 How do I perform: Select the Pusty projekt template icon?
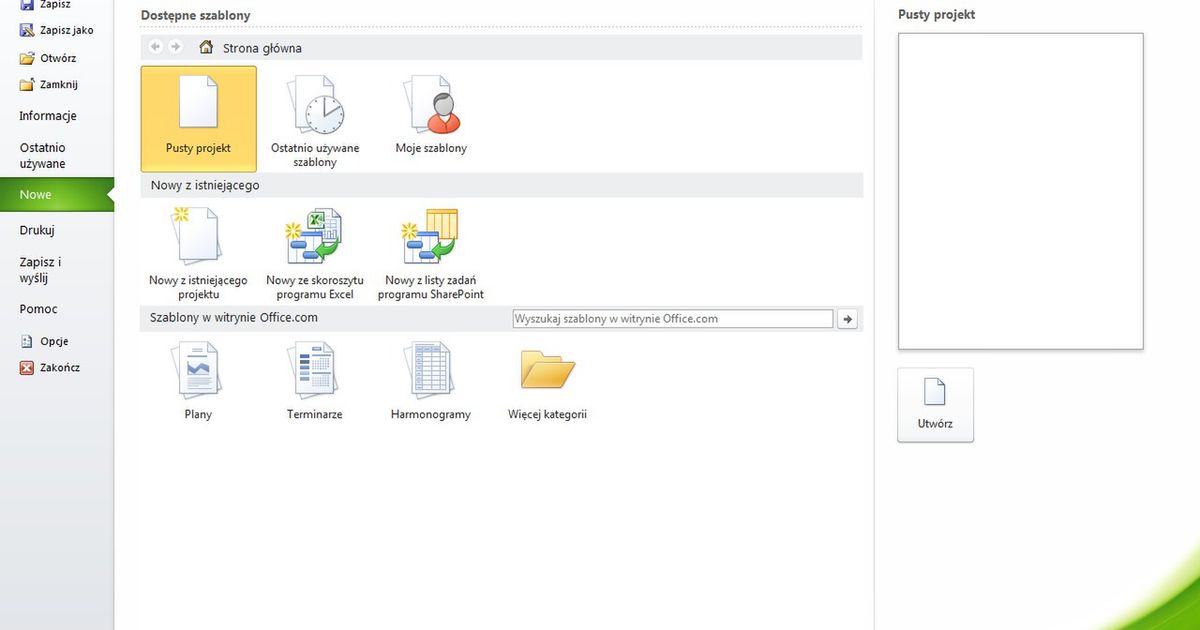point(197,110)
